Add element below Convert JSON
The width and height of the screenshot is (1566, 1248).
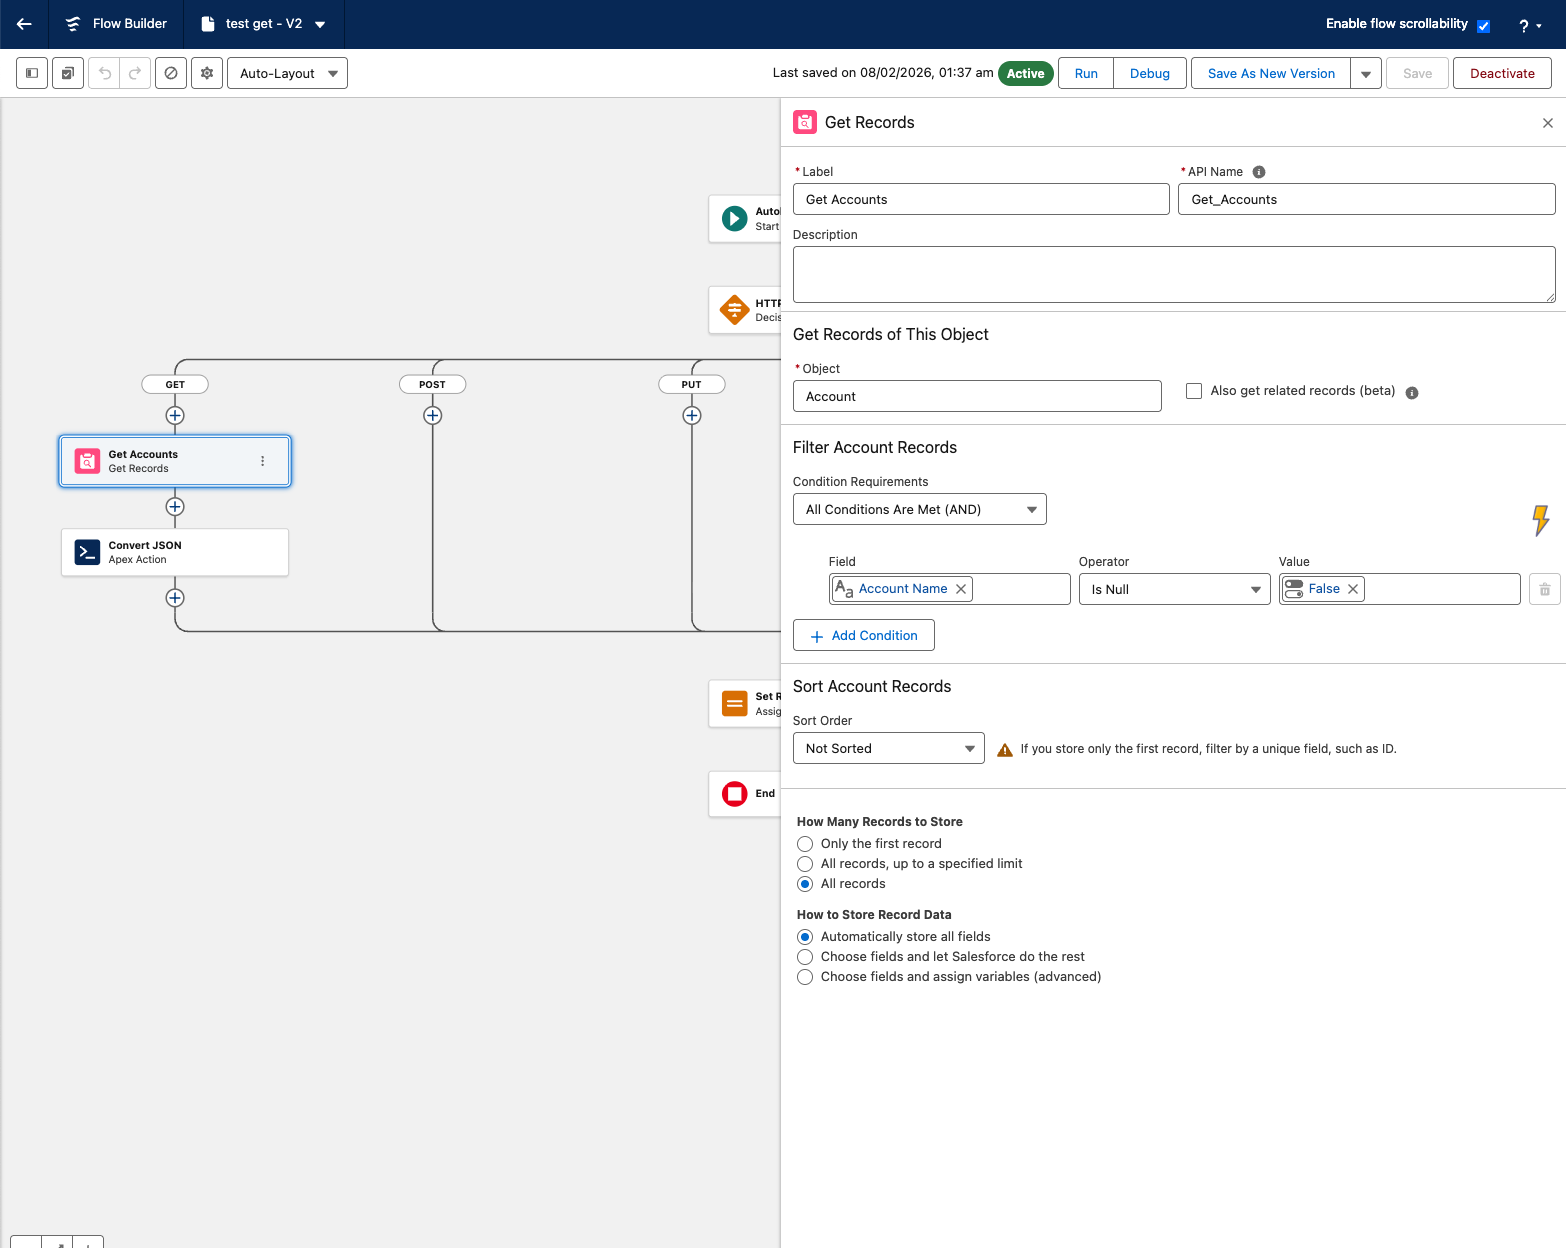point(175,598)
